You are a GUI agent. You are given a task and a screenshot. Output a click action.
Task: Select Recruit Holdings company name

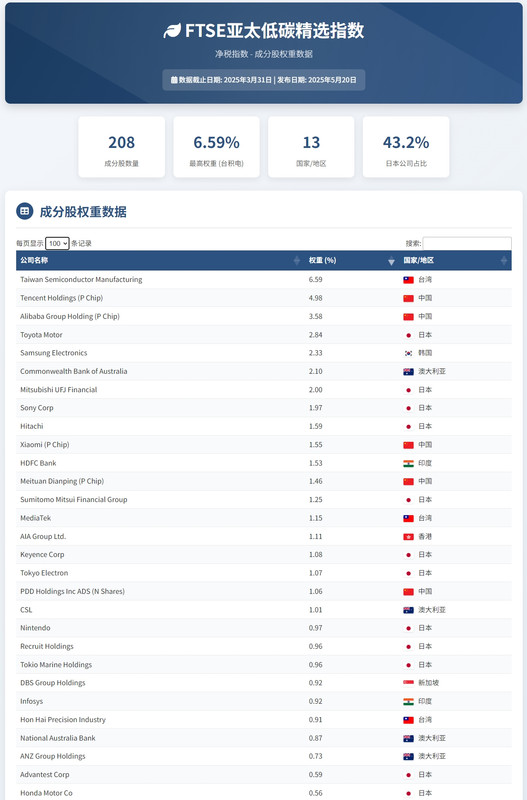(x=47, y=646)
